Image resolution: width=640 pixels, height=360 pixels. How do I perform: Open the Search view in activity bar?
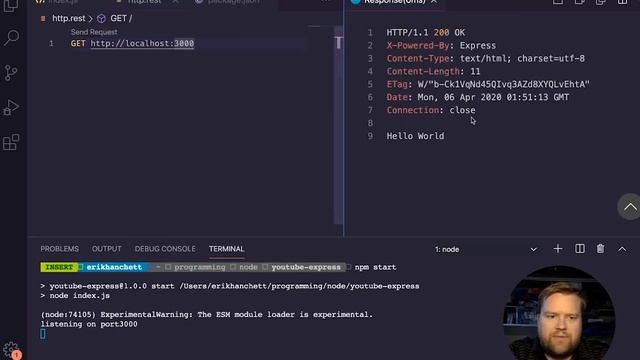(11, 38)
